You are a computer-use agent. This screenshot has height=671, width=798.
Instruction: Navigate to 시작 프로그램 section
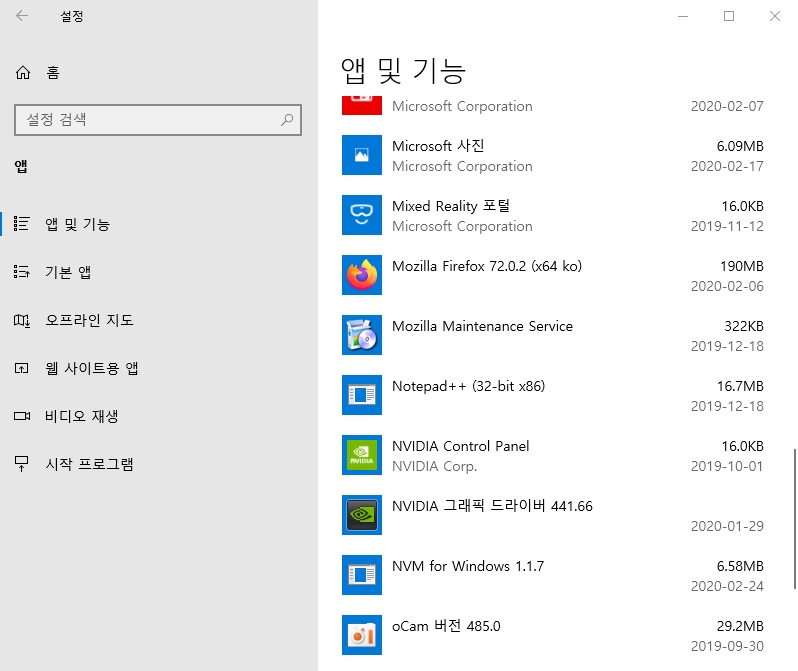point(88,465)
